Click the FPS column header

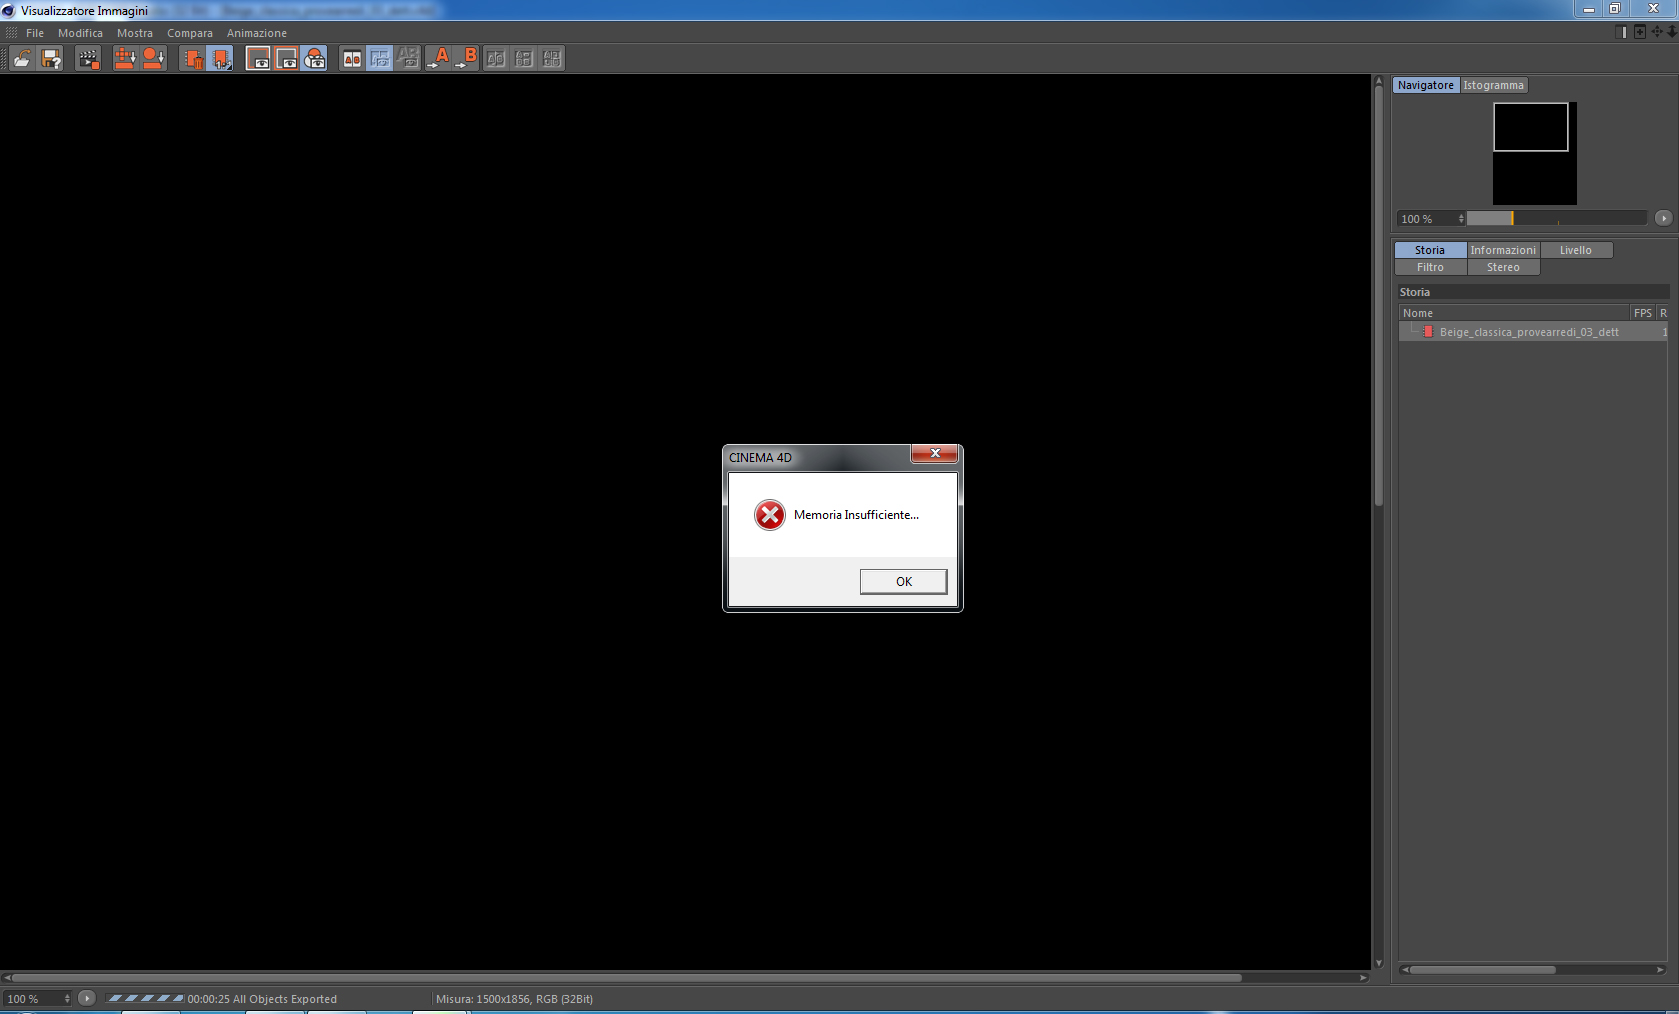point(1643,313)
